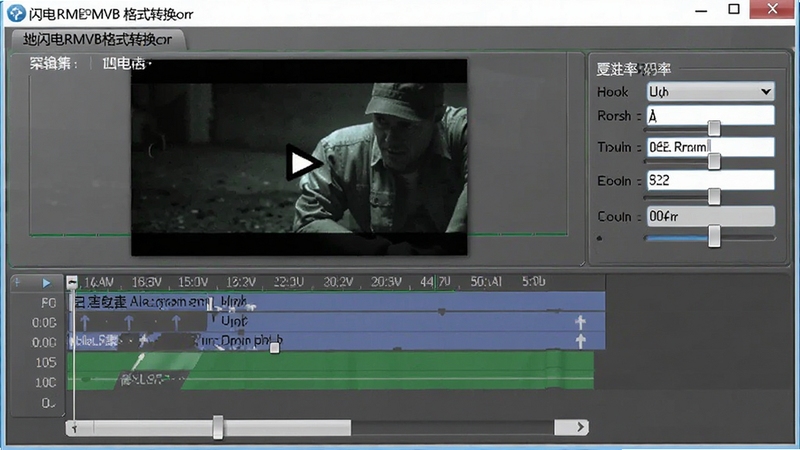Screen dimensions: 800x450
Task: Click the small square keyframe handle on Drnin track
Action: pyautogui.click(x=274, y=348)
